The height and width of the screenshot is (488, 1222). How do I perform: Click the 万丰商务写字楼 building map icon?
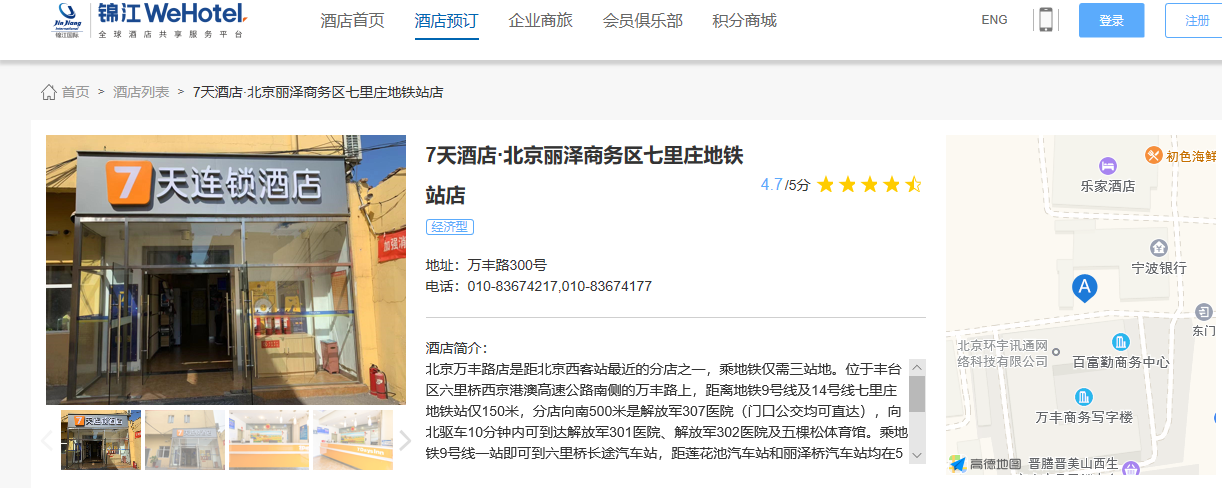(1084, 396)
